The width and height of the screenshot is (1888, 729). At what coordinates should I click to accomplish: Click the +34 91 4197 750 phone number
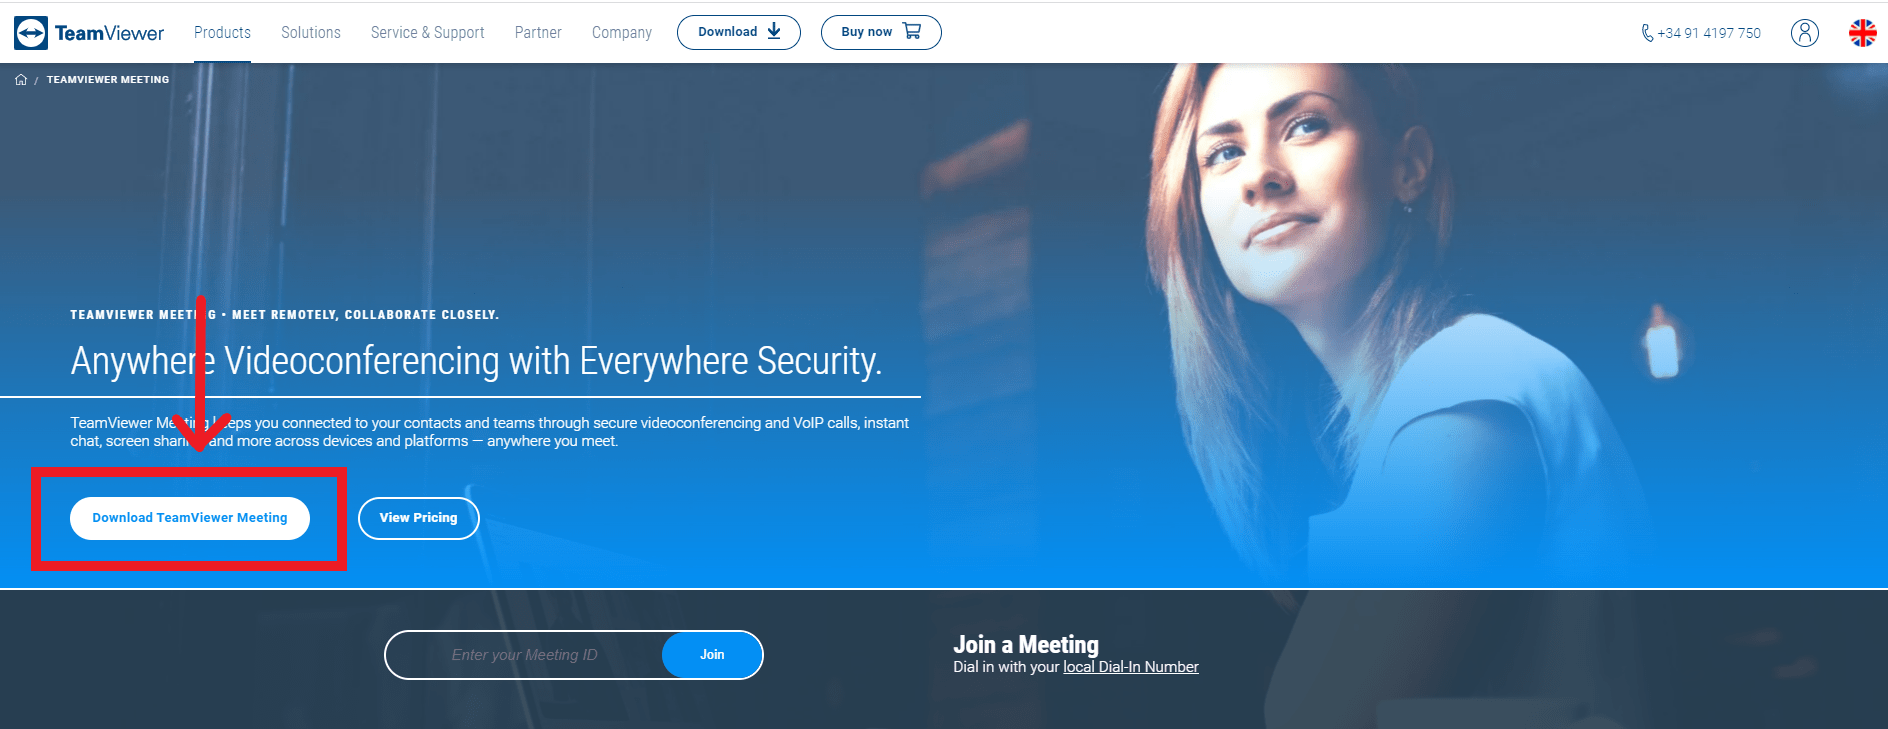pyautogui.click(x=1709, y=33)
